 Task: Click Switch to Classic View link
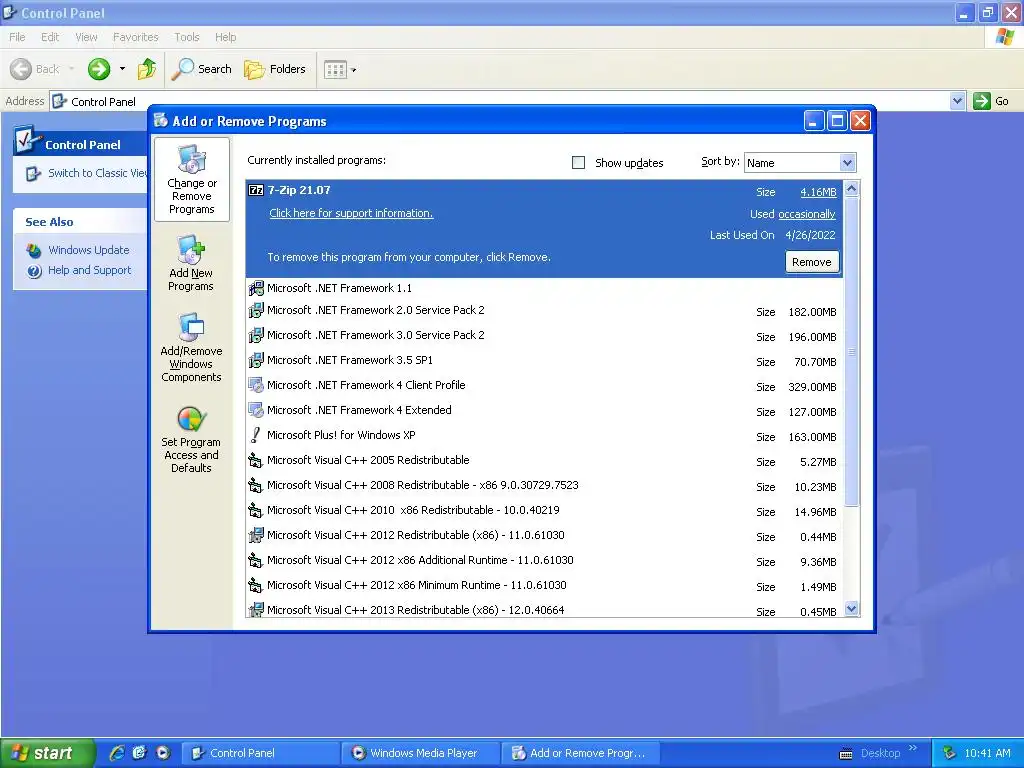click(98, 173)
